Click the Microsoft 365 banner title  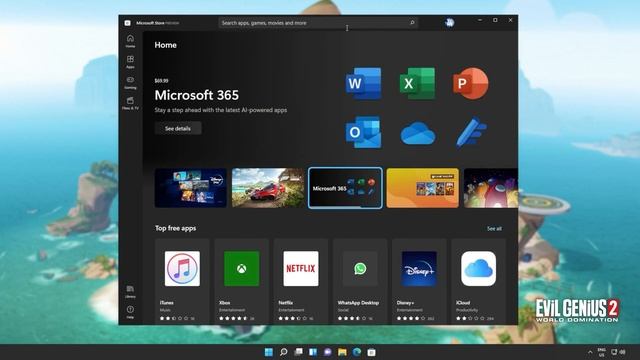click(x=197, y=95)
